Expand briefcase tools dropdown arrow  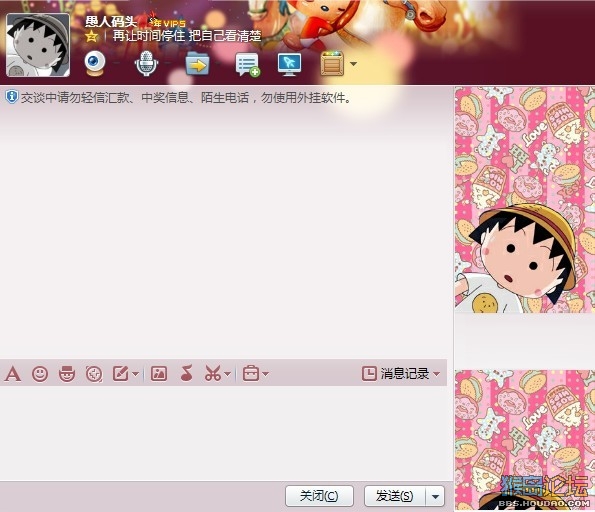[x=266, y=374]
